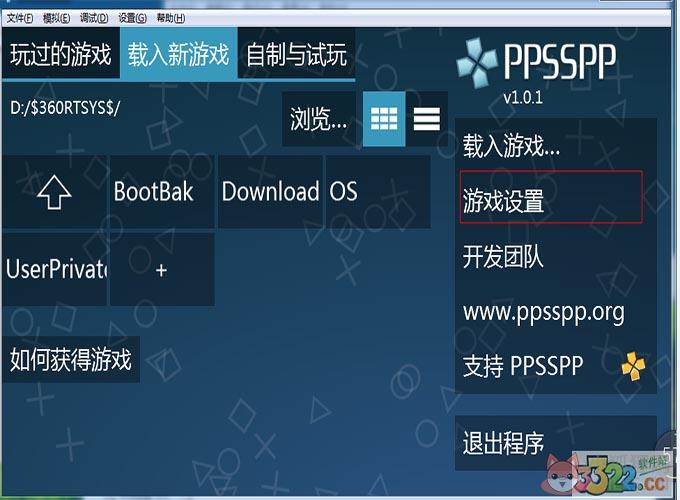Visit www.ppsspp.org link
The width and height of the screenshot is (680, 500).
pyautogui.click(x=556, y=312)
